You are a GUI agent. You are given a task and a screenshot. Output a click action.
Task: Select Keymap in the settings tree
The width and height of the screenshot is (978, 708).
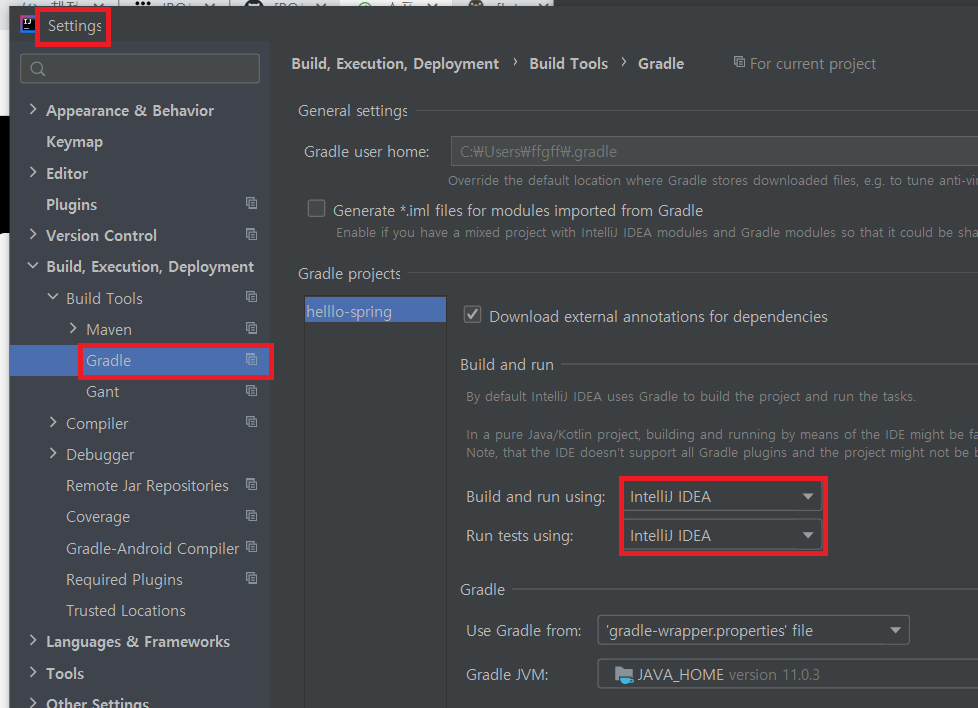74,142
